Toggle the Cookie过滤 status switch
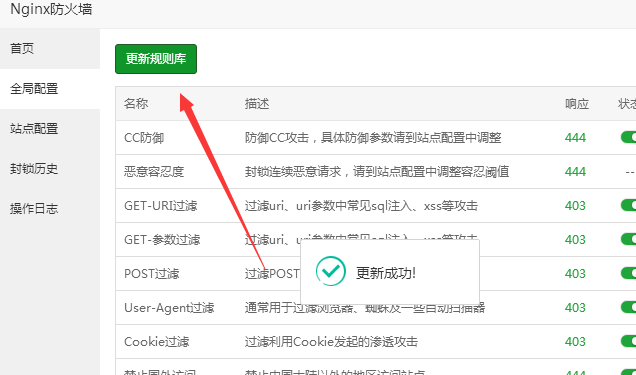The width and height of the screenshot is (636, 375). click(x=628, y=341)
